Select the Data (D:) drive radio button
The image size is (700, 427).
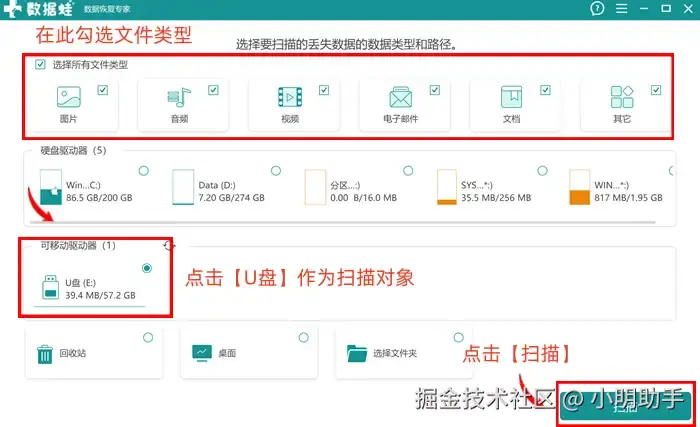[x=276, y=171]
